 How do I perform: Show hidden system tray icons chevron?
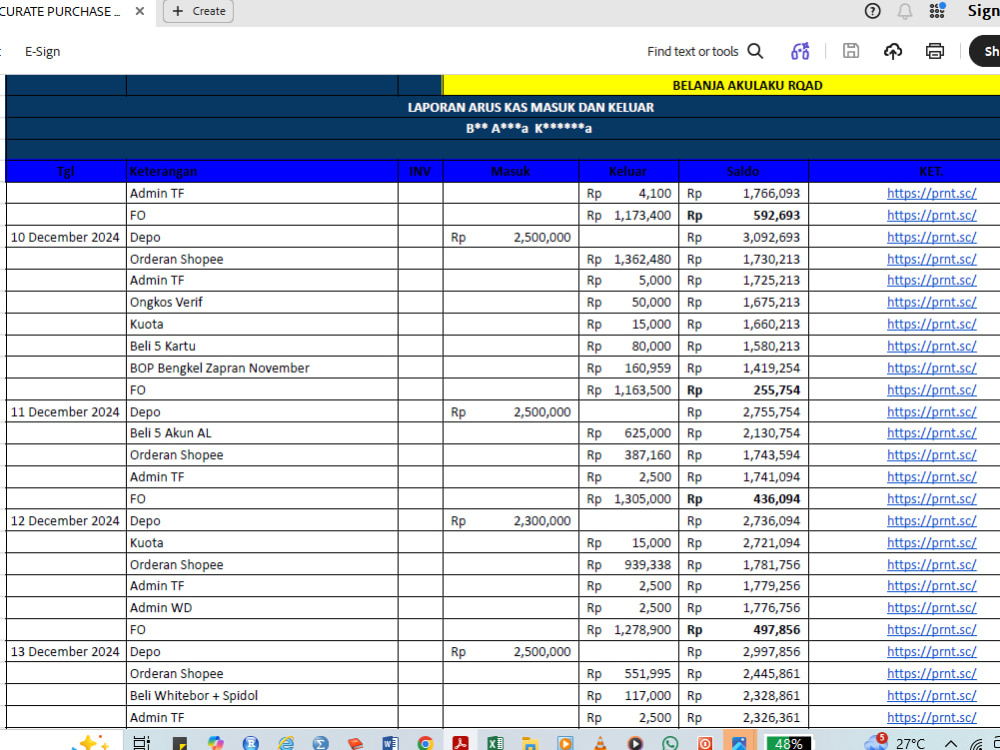point(951,743)
